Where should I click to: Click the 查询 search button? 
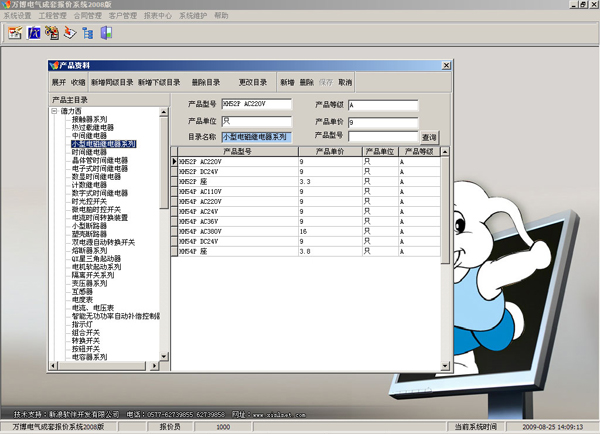[x=429, y=136]
